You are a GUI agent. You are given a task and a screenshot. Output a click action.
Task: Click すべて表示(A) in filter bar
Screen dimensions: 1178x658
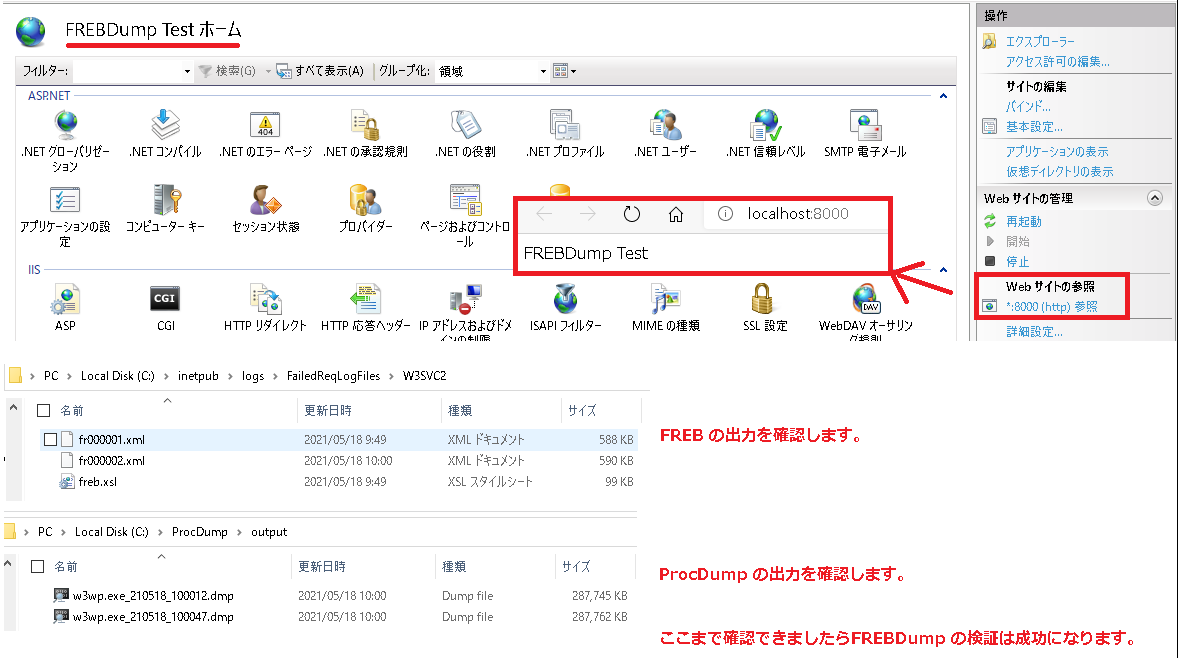(x=320, y=71)
